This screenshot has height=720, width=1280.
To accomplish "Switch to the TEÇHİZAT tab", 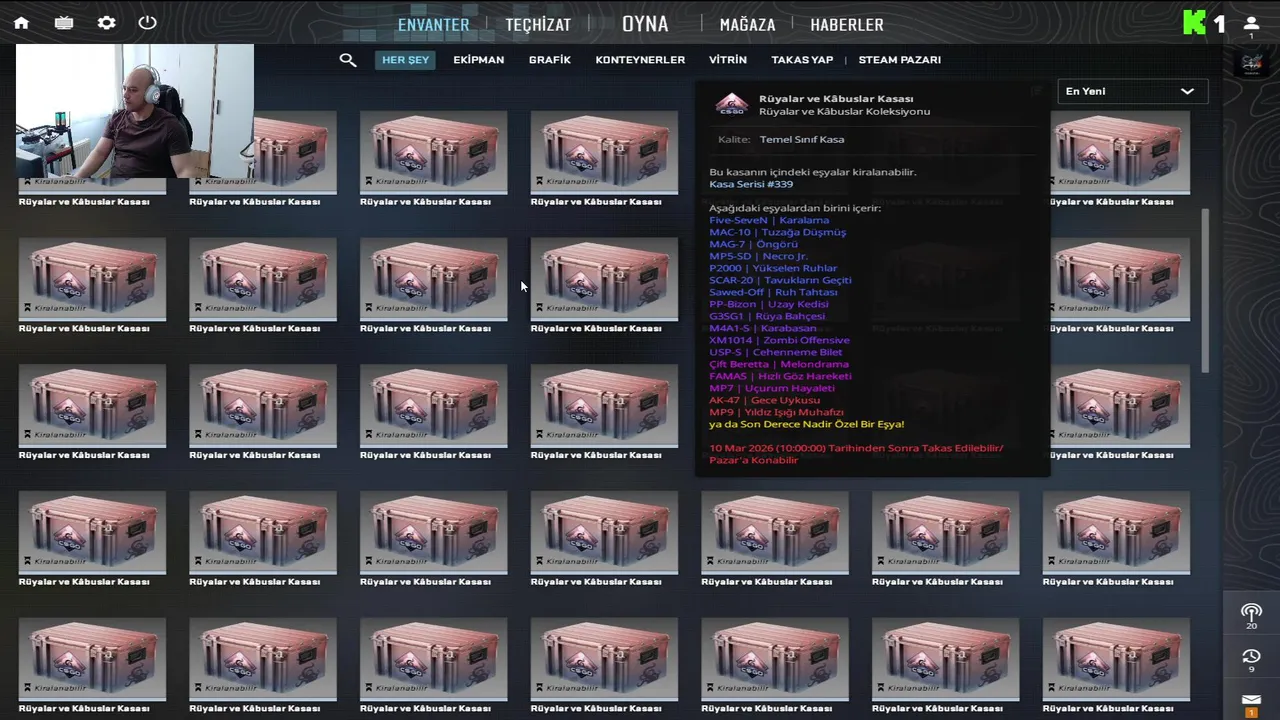I will (538, 25).
